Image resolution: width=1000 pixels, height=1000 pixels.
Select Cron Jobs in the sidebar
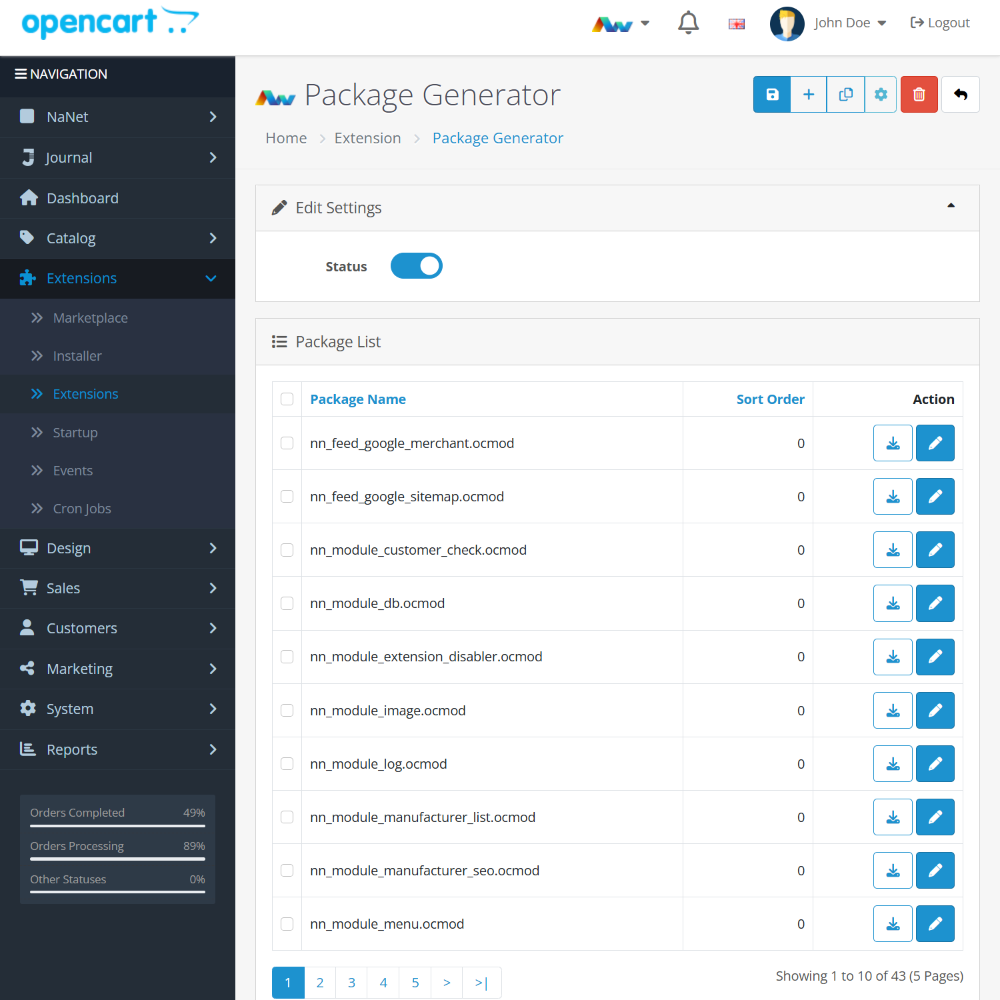coord(82,508)
